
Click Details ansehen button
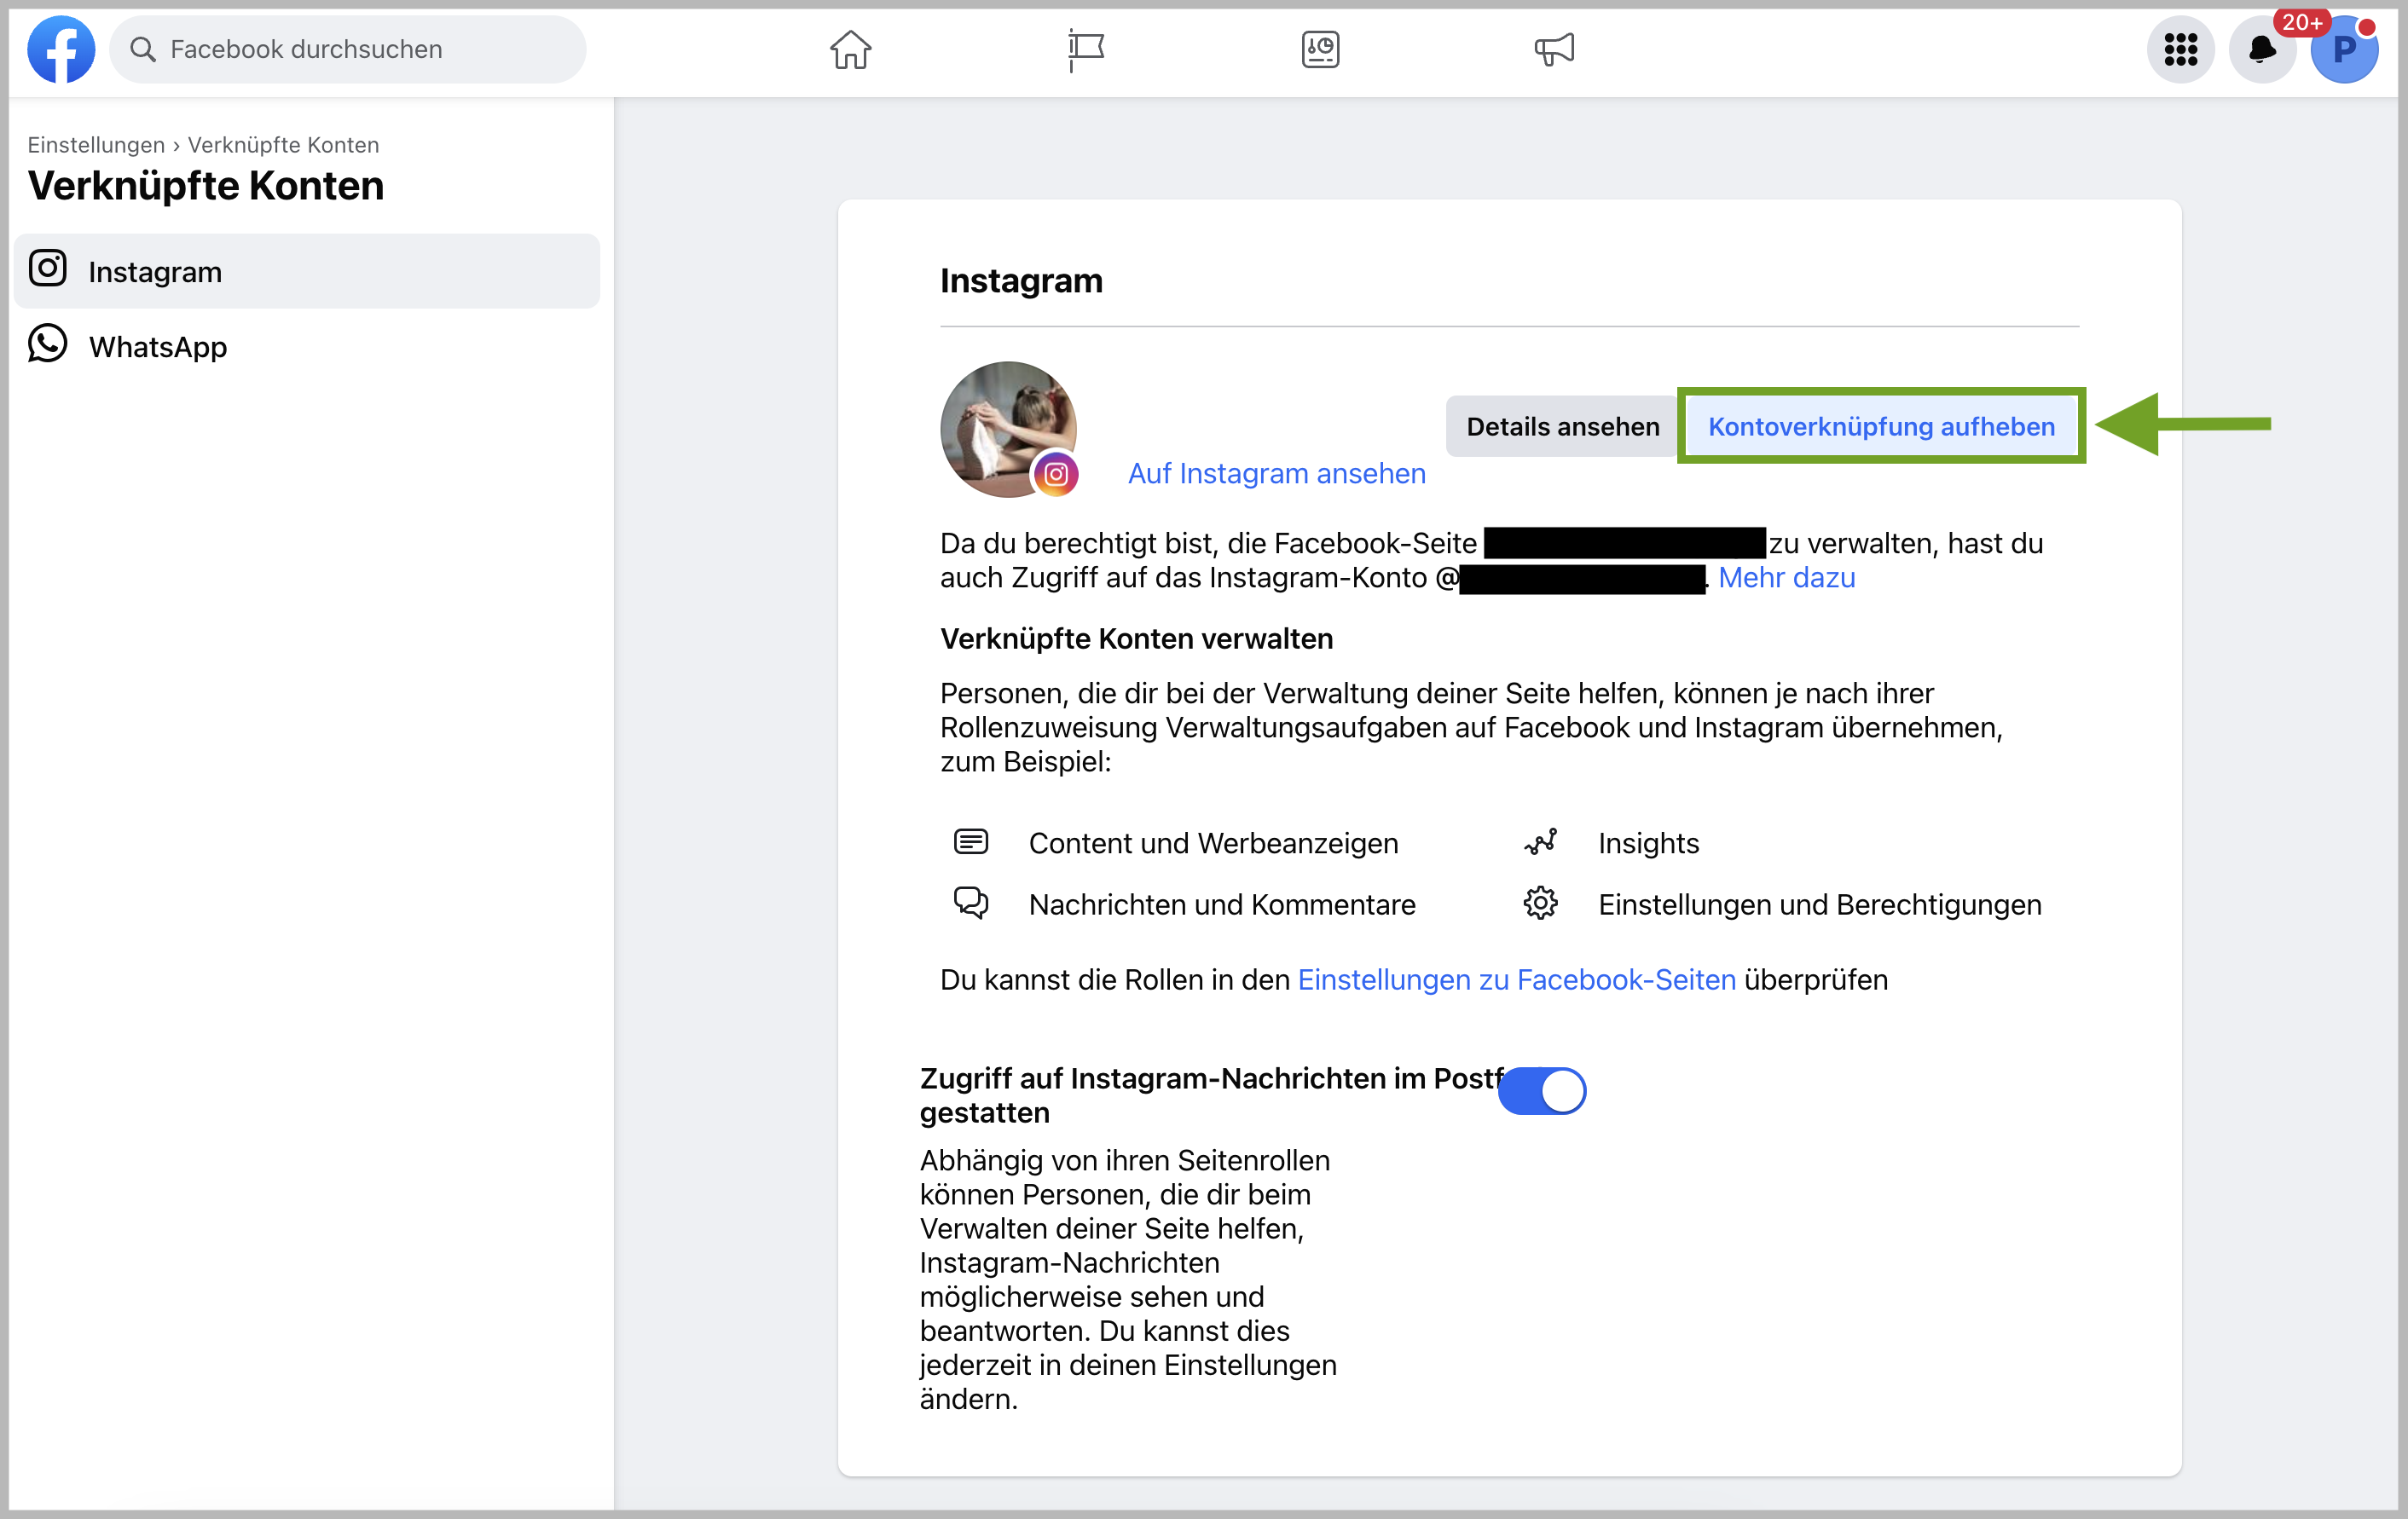1562,426
